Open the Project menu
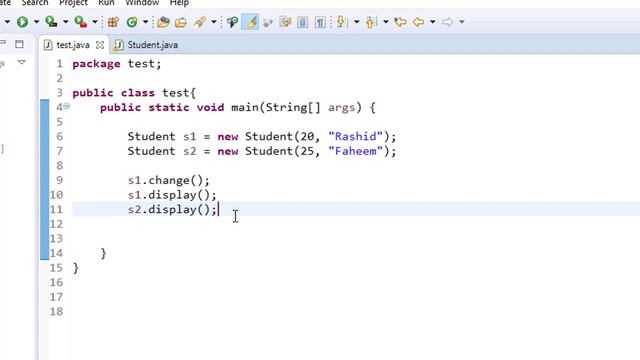640x360 pixels. (x=73, y=3)
